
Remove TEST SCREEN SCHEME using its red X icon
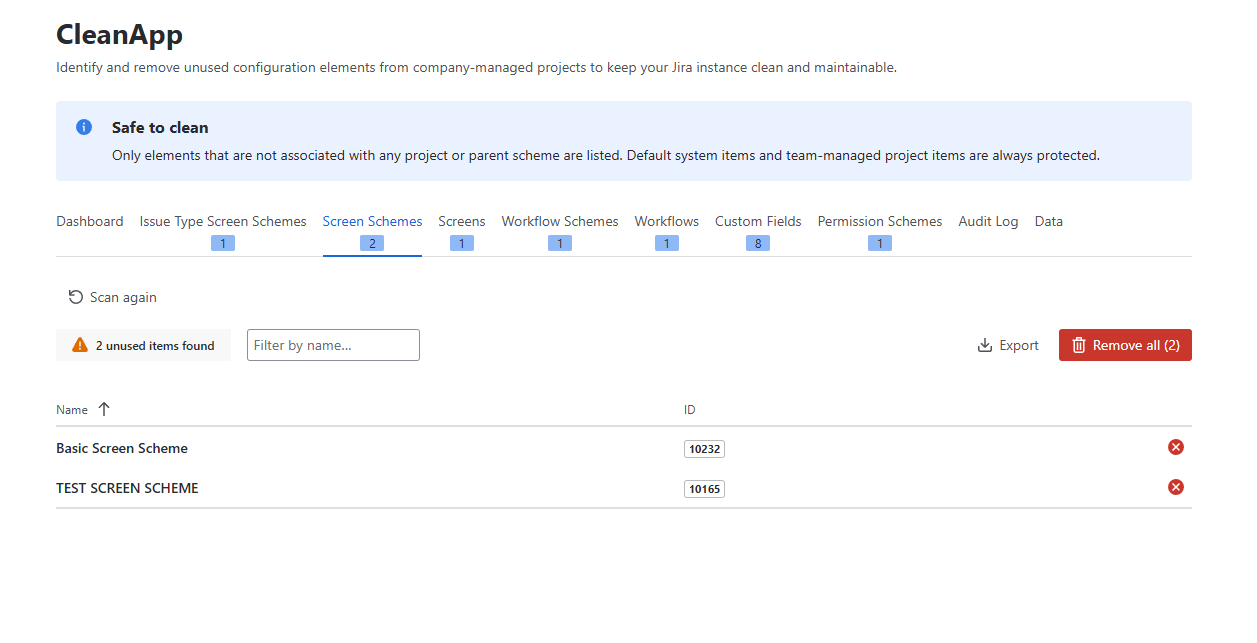point(1175,487)
